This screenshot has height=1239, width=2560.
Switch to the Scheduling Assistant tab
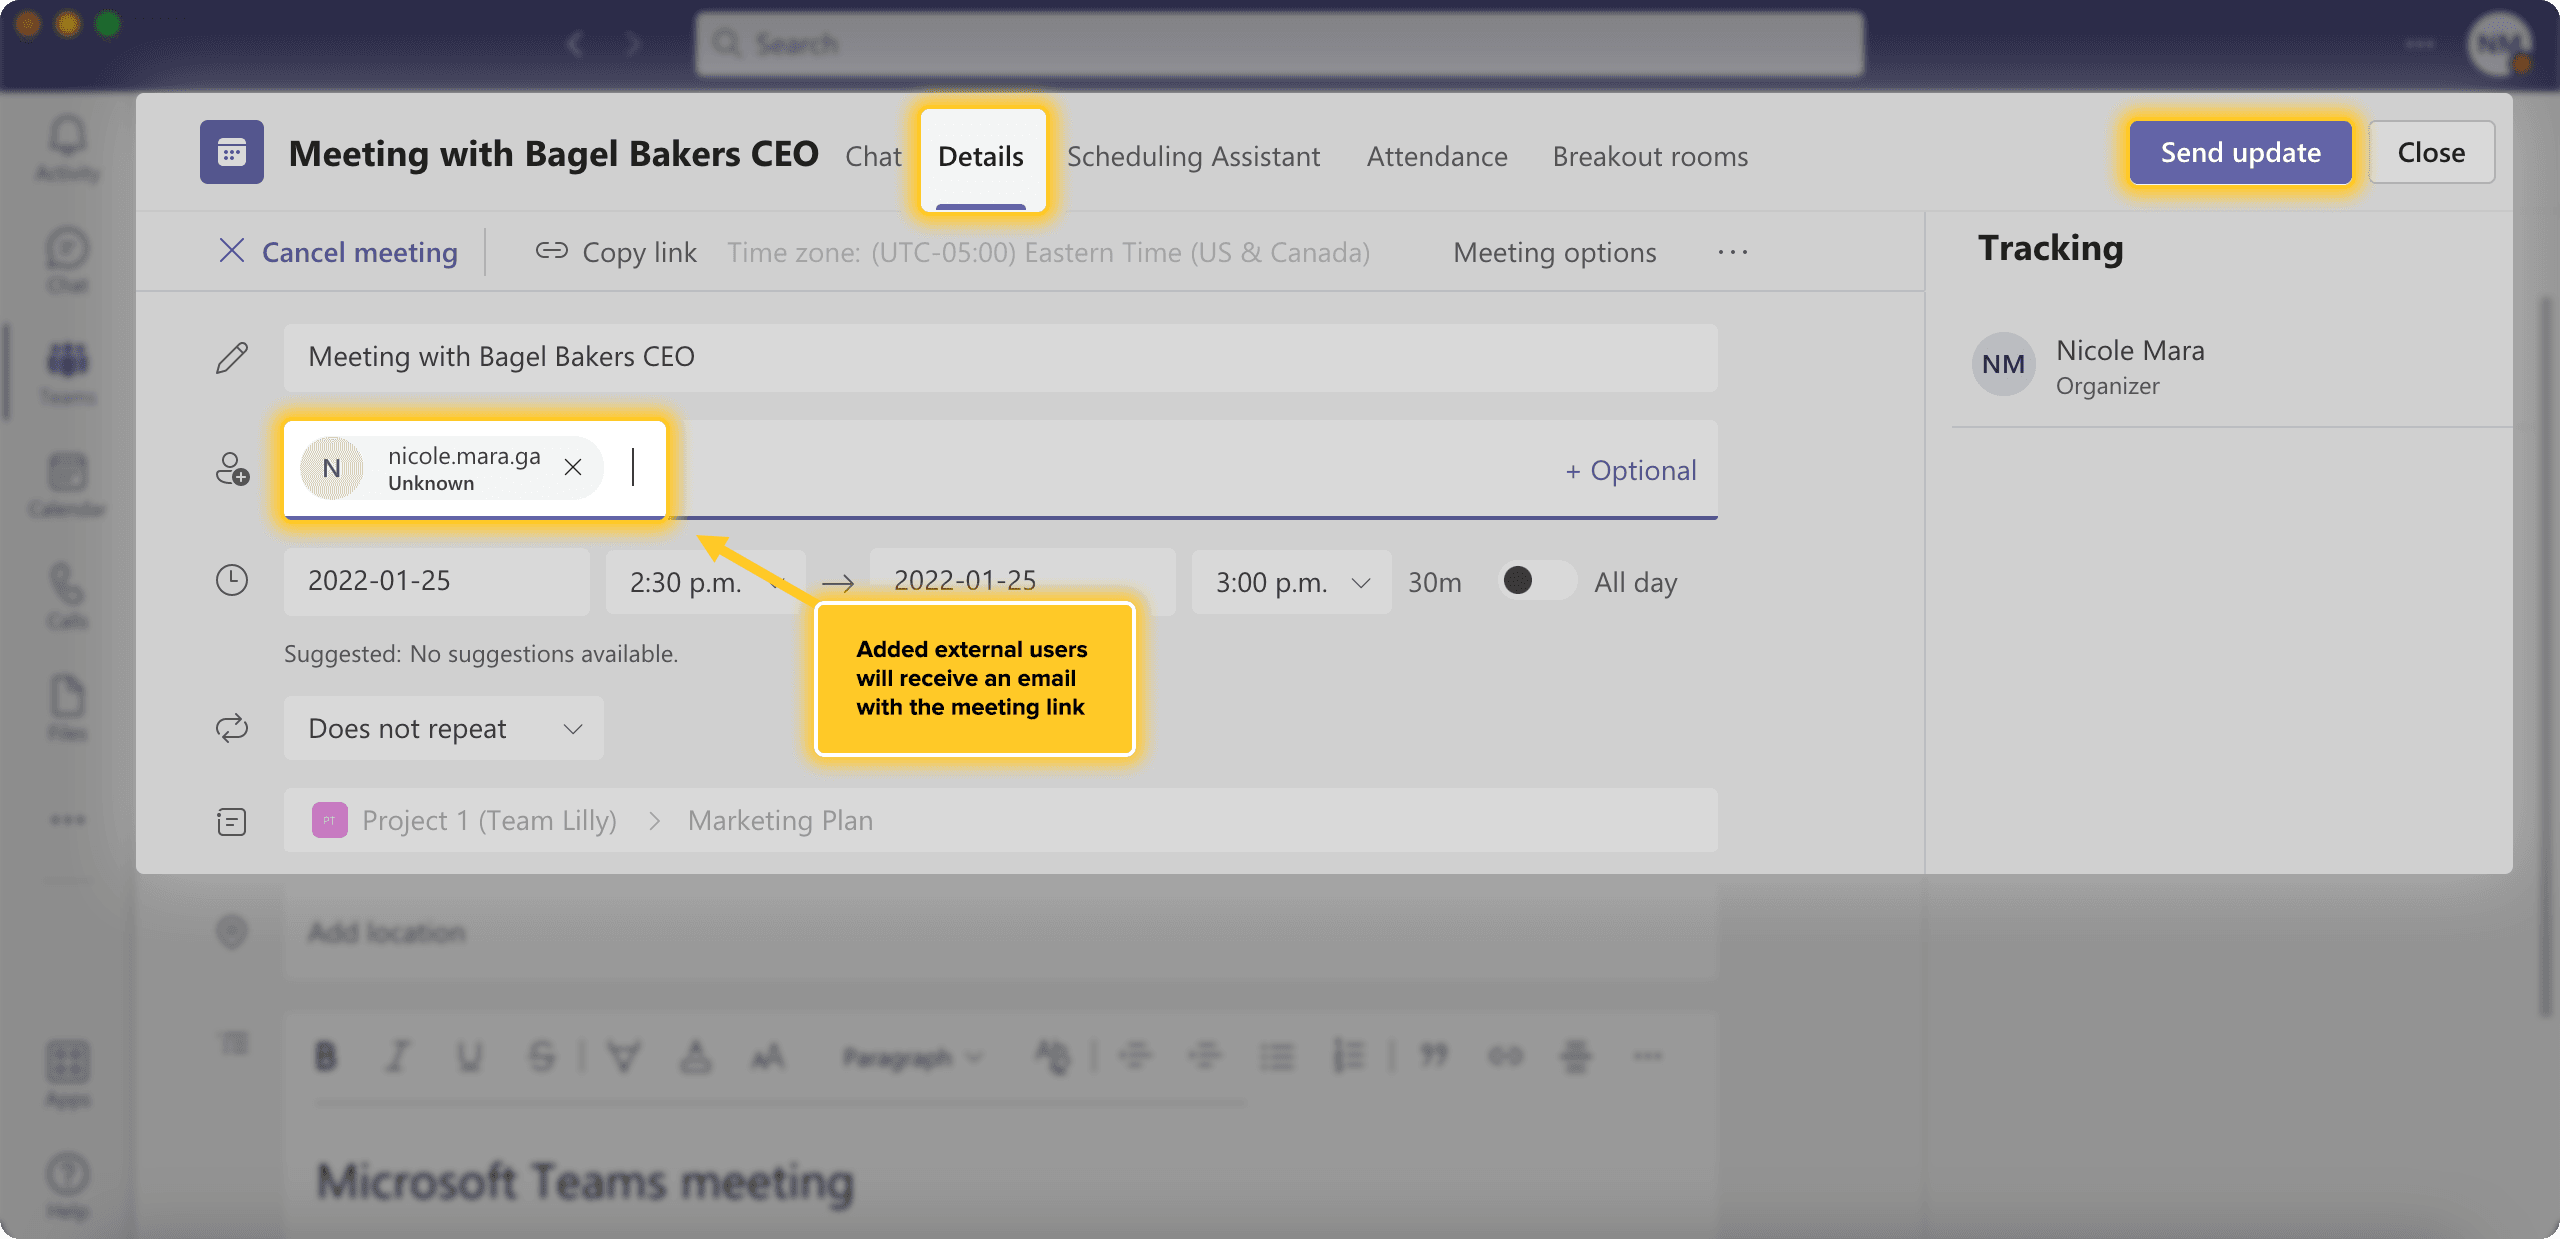(1193, 153)
